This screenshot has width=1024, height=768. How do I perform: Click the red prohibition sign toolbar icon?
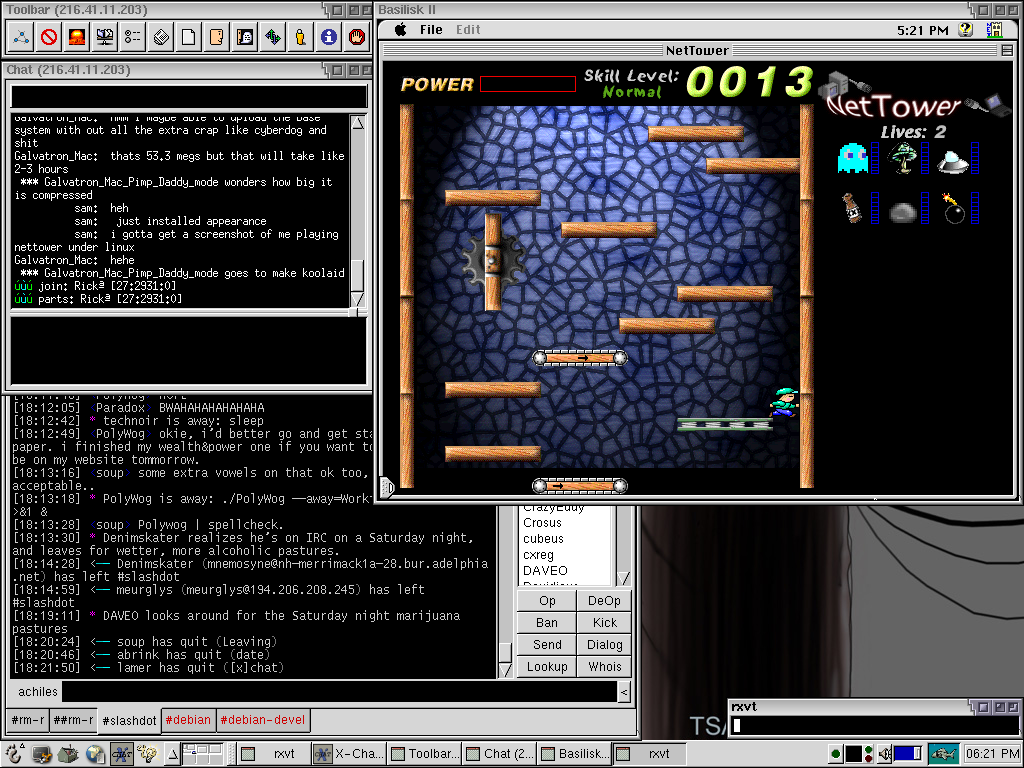[49, 38]
